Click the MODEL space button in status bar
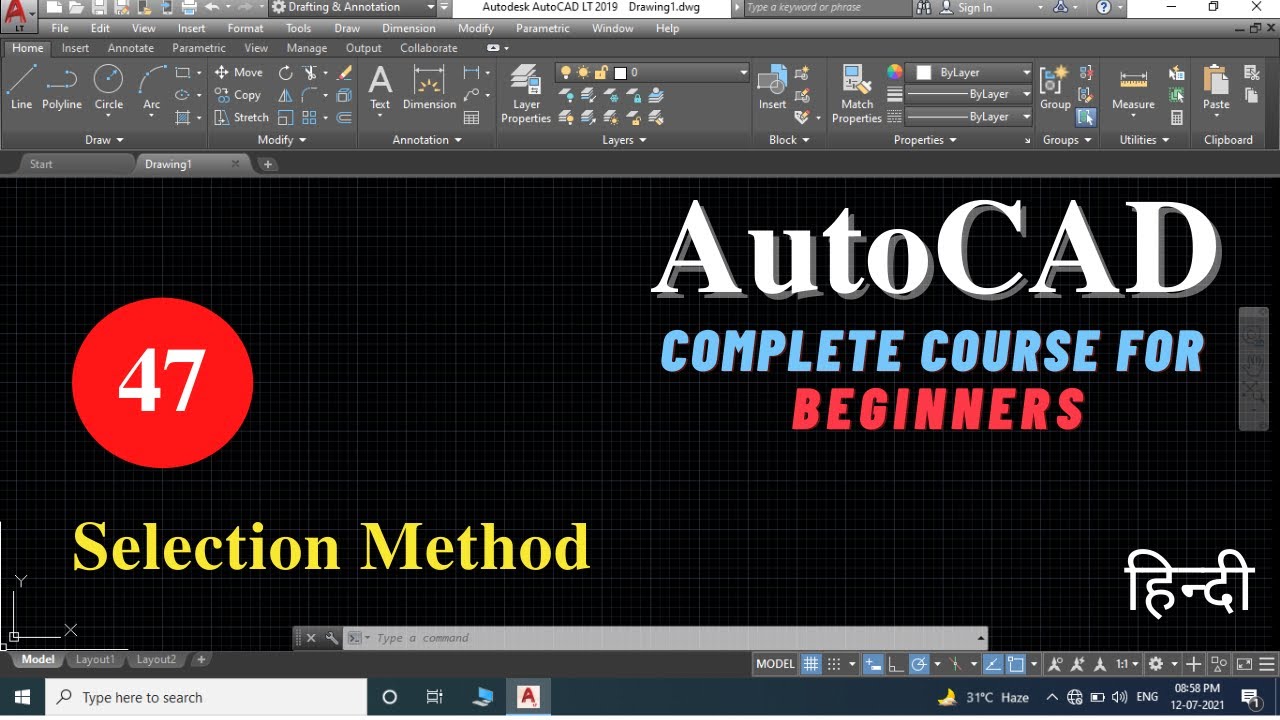 [x=775, y=664]
